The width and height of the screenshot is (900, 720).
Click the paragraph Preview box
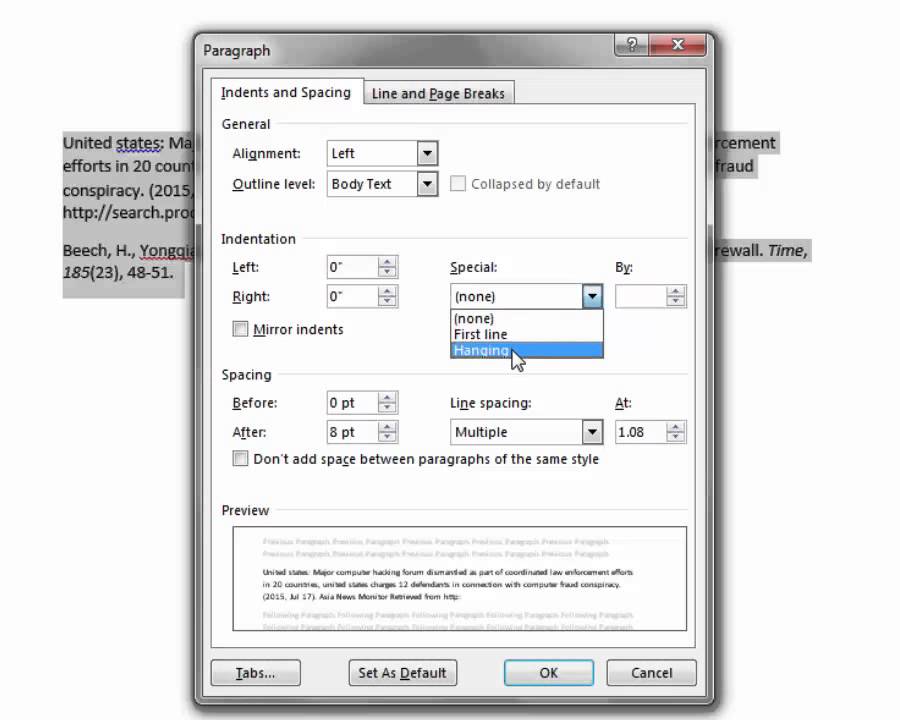pos(459,578)
